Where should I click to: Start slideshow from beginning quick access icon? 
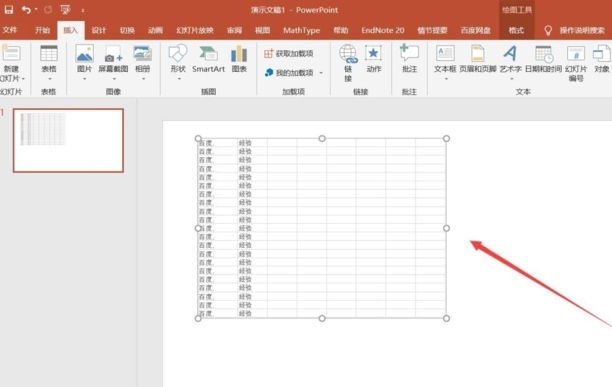pyautogui.click(x=65, y=10)
